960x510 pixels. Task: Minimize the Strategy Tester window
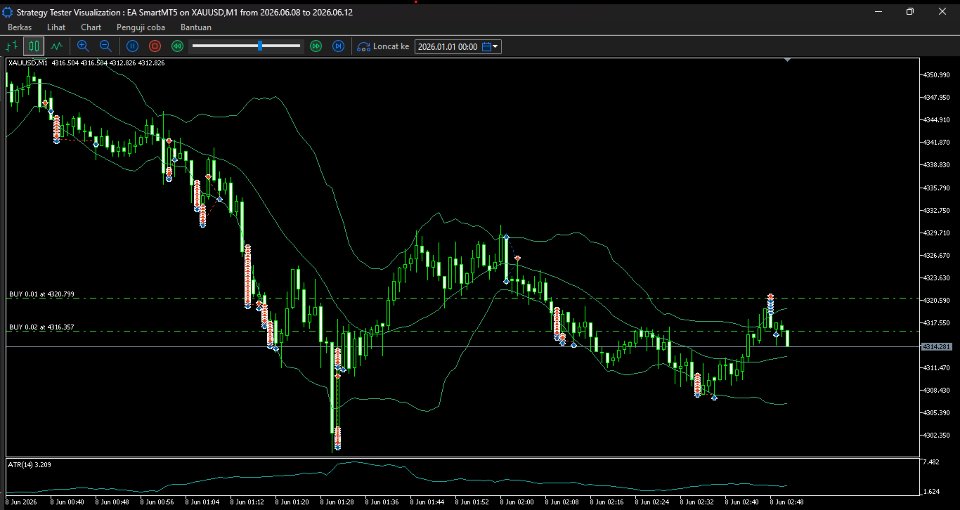point(879,12)
